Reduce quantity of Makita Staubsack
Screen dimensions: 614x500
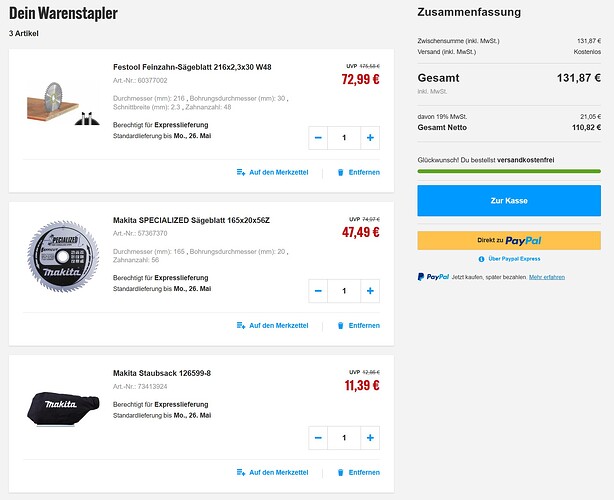[x=318, y=438]
